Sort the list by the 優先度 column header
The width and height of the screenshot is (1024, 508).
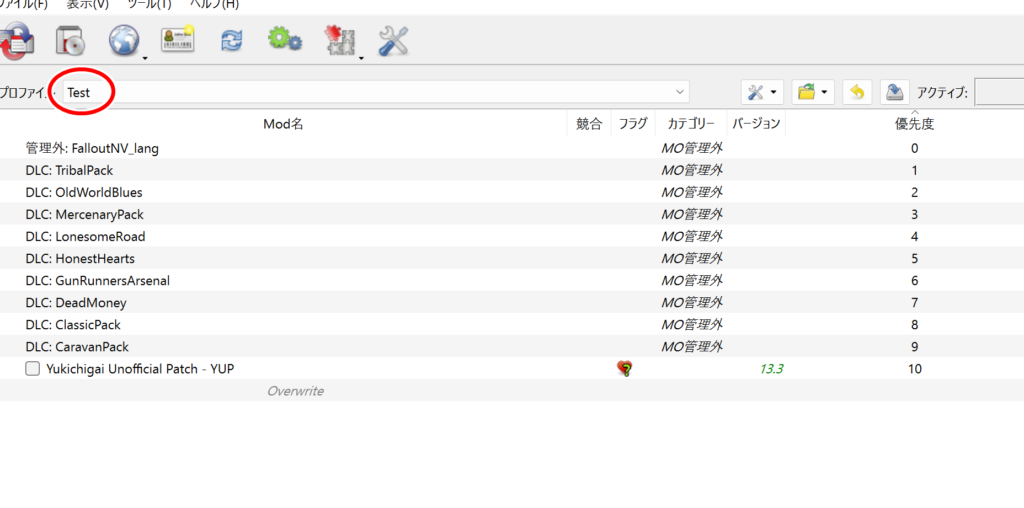point(914,125)
